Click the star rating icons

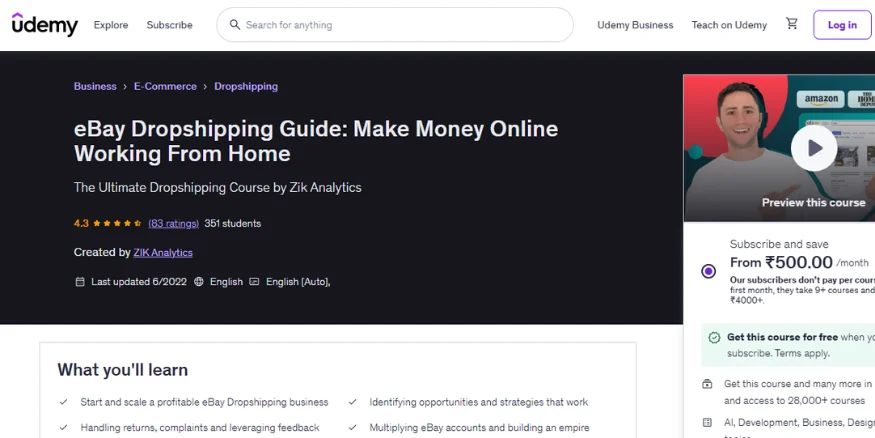point(117,223)
